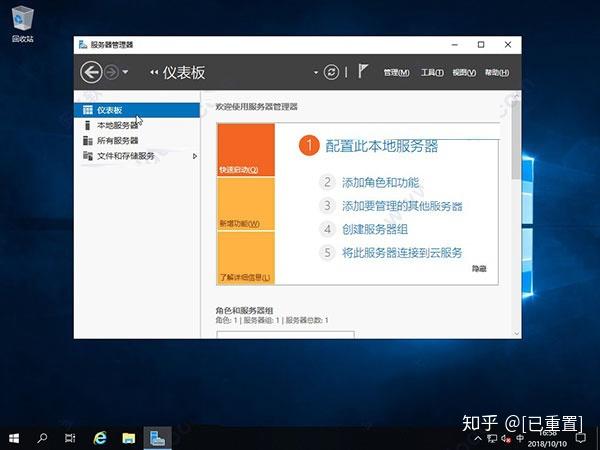Open the Recycle Bin desktop icon

(23, 24)
